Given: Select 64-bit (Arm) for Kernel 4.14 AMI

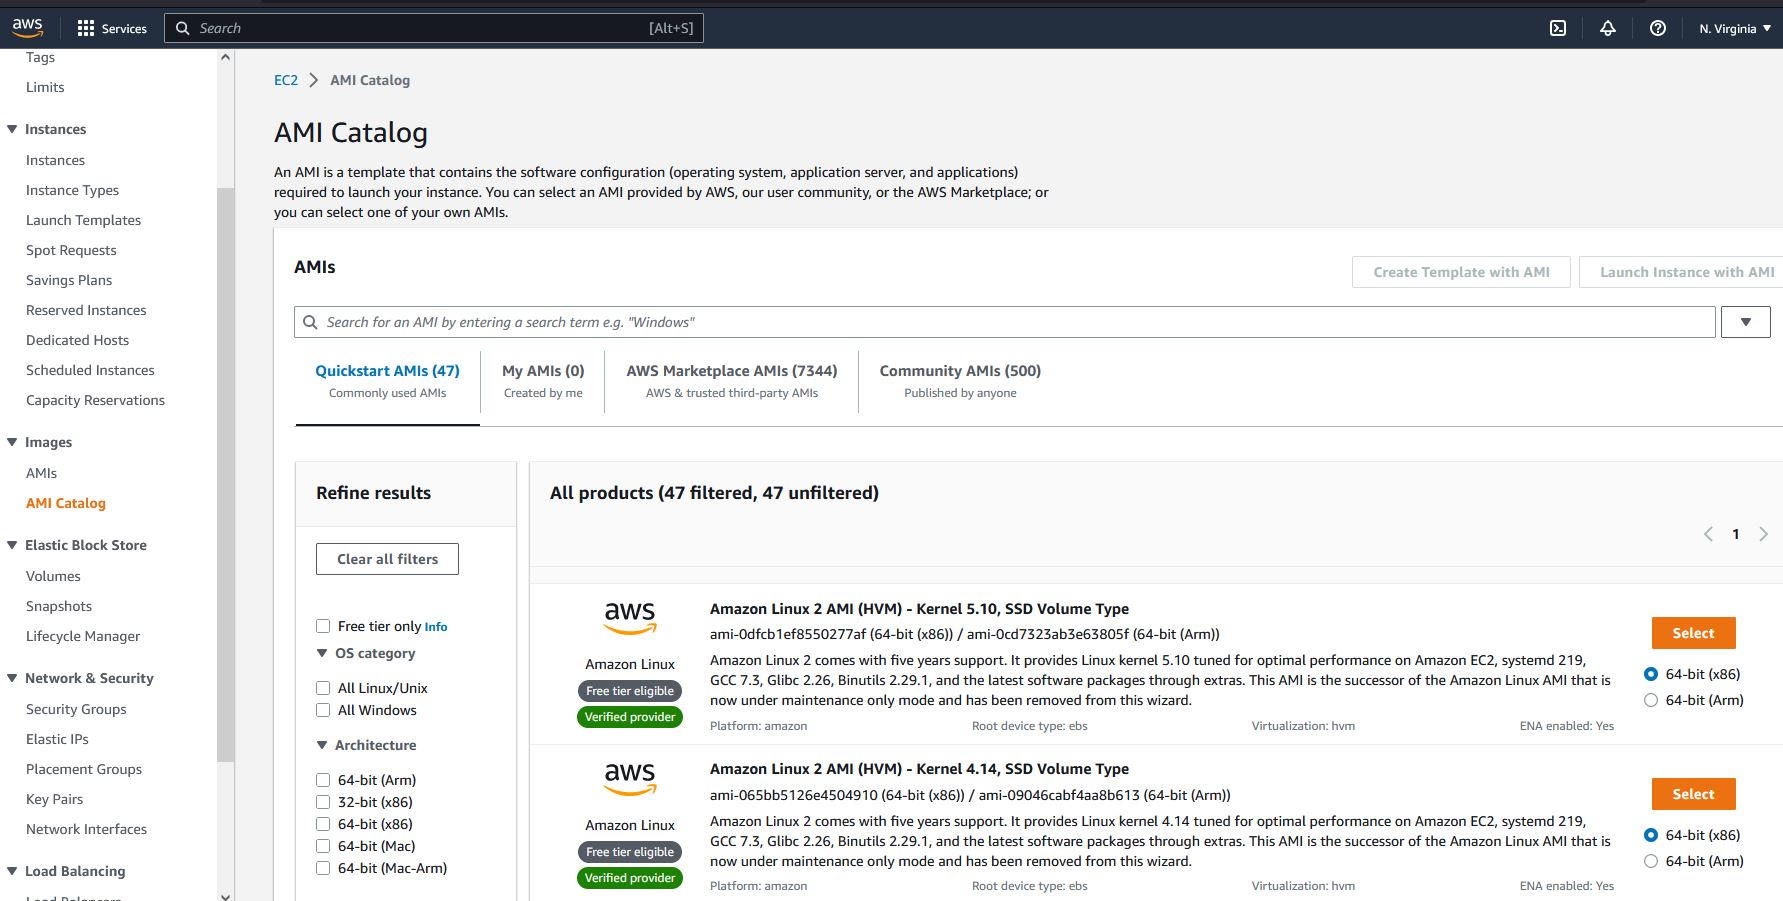Looking at the screenshot, I should coord(1651,861).
